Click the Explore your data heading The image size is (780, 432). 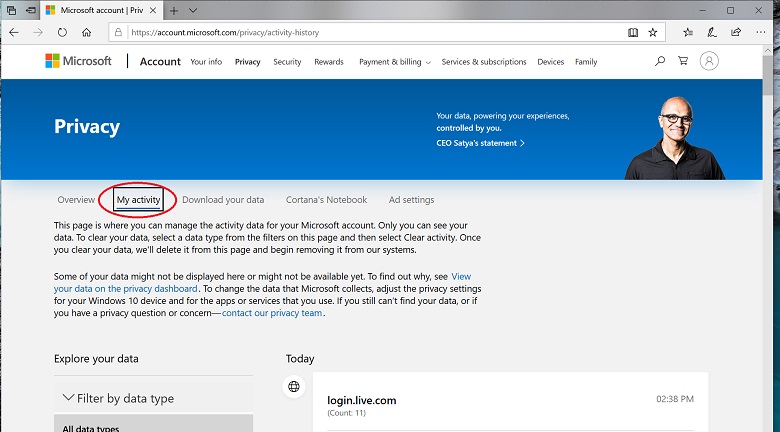click(x=96, y=358)
